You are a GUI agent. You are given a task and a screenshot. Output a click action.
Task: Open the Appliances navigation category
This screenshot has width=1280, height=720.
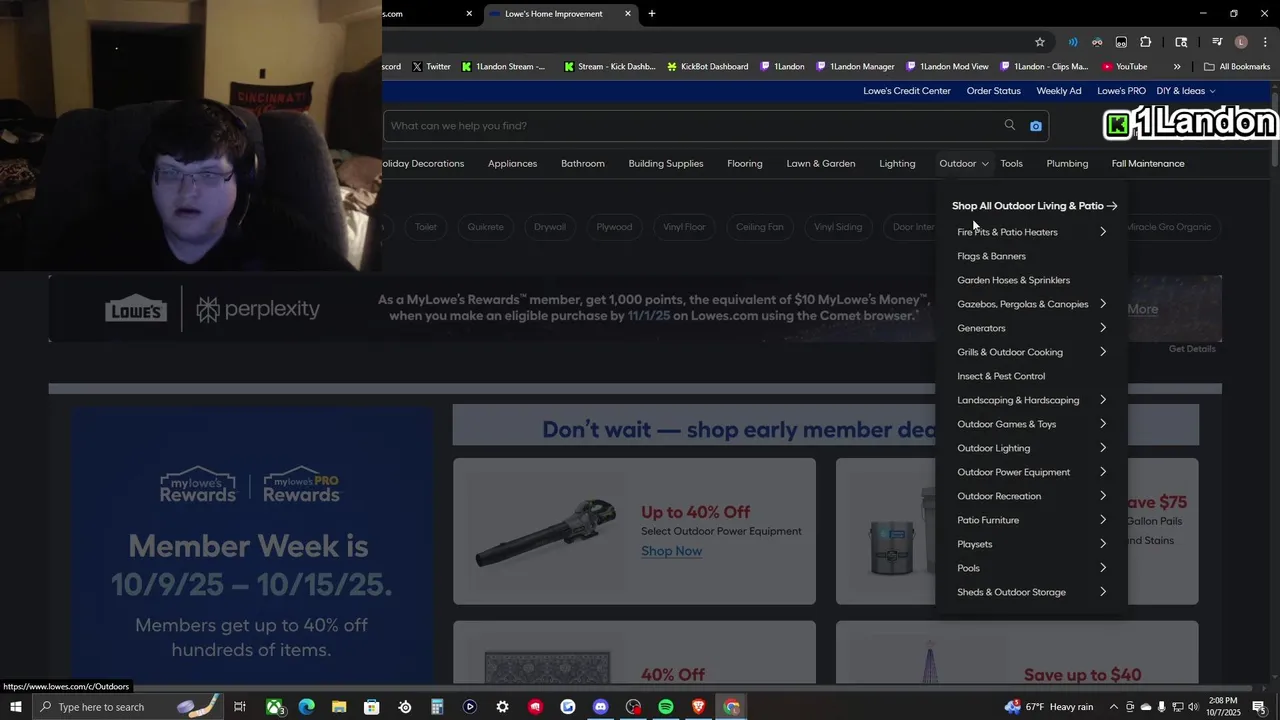512,164
